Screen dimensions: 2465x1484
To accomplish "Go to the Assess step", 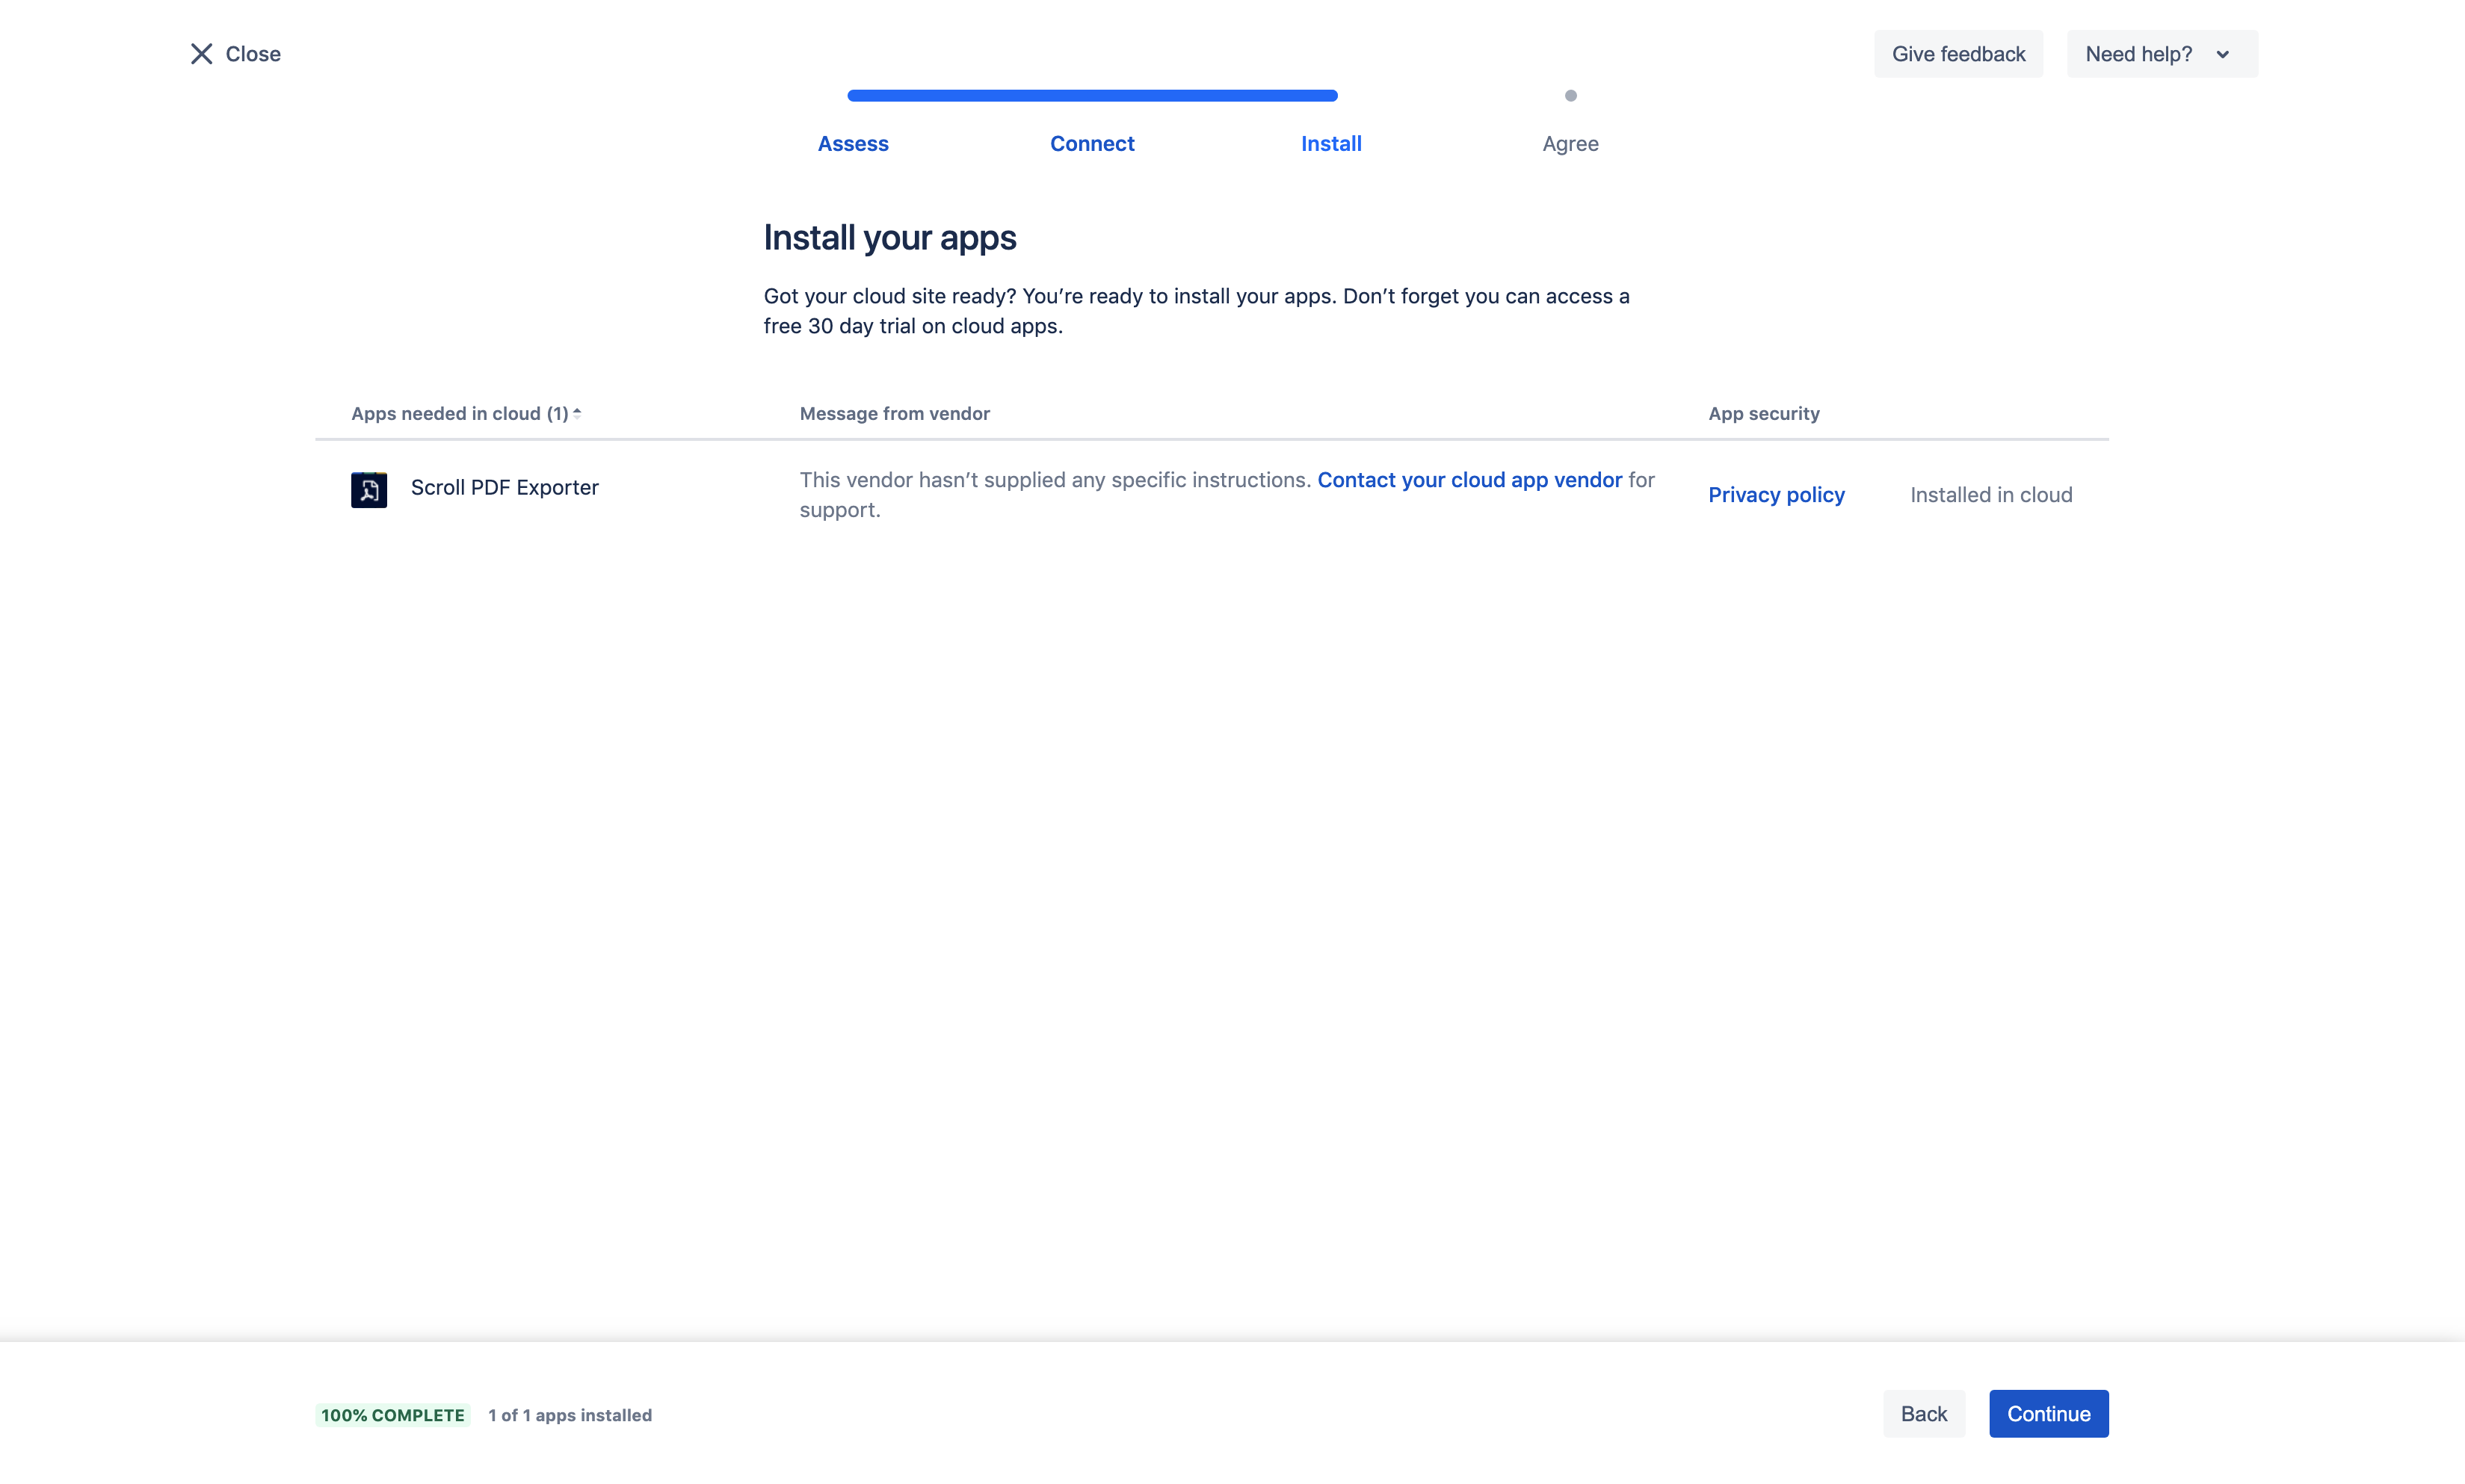I will click(852, 143).
